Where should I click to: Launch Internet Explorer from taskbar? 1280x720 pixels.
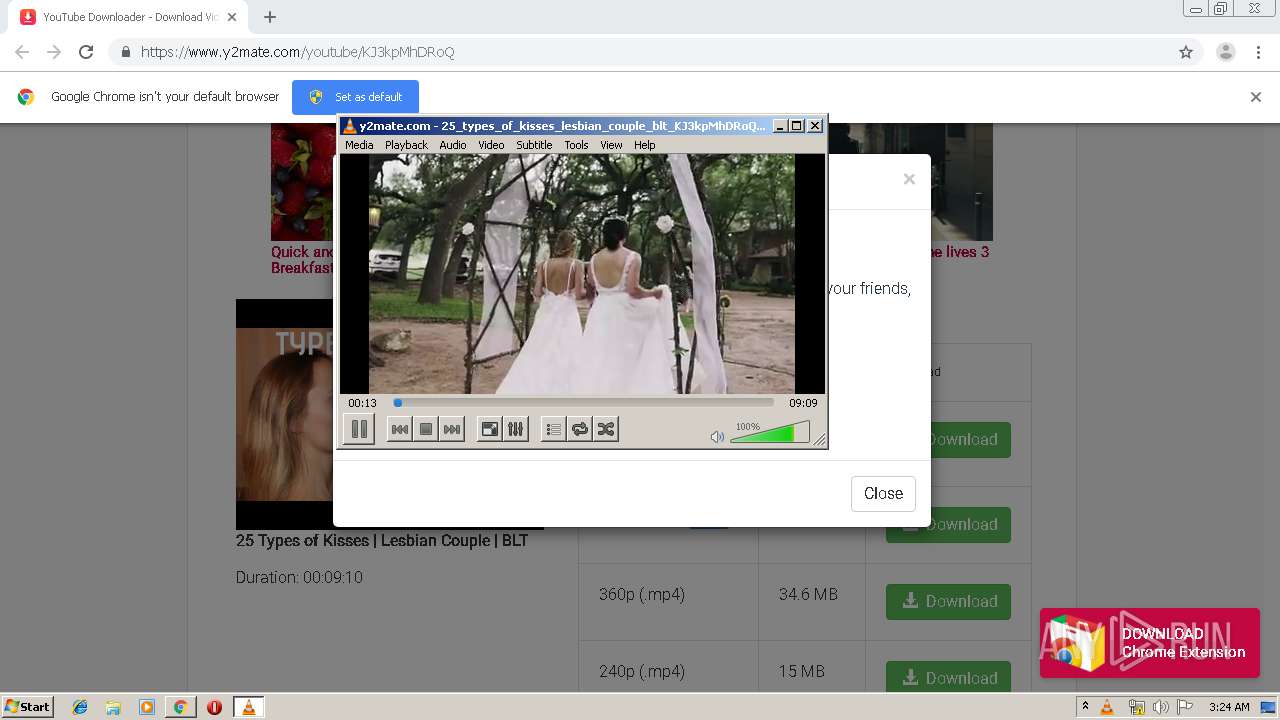click(80, 707)
